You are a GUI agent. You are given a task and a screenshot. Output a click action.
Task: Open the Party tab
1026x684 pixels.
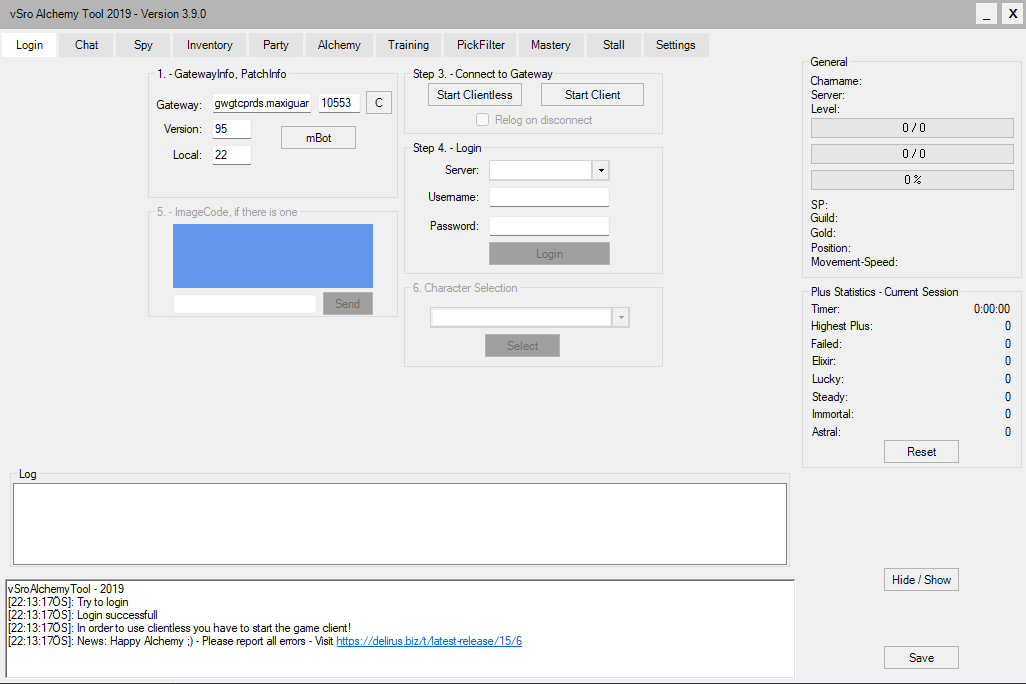tap(275, 45)
